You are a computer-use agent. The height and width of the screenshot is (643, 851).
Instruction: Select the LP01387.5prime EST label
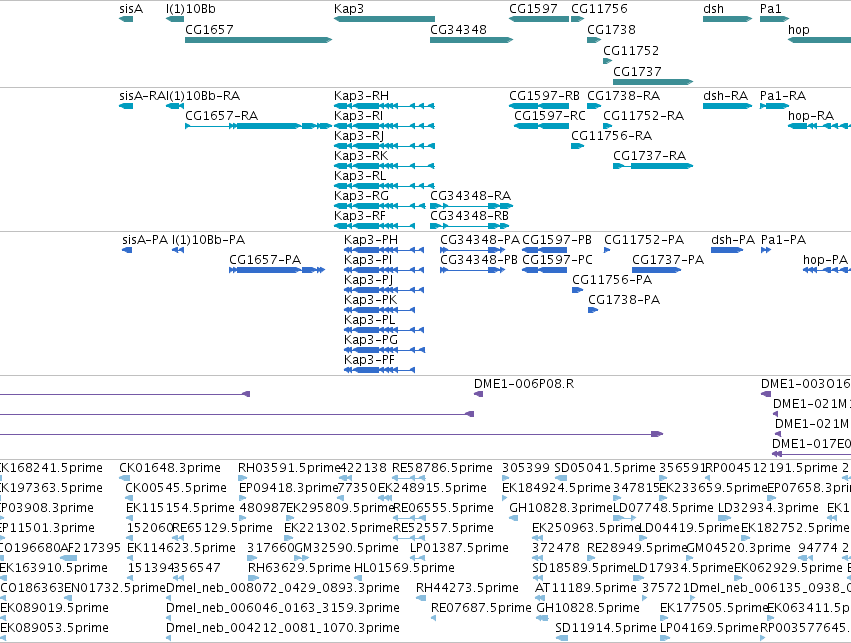[x=459, y=547]
